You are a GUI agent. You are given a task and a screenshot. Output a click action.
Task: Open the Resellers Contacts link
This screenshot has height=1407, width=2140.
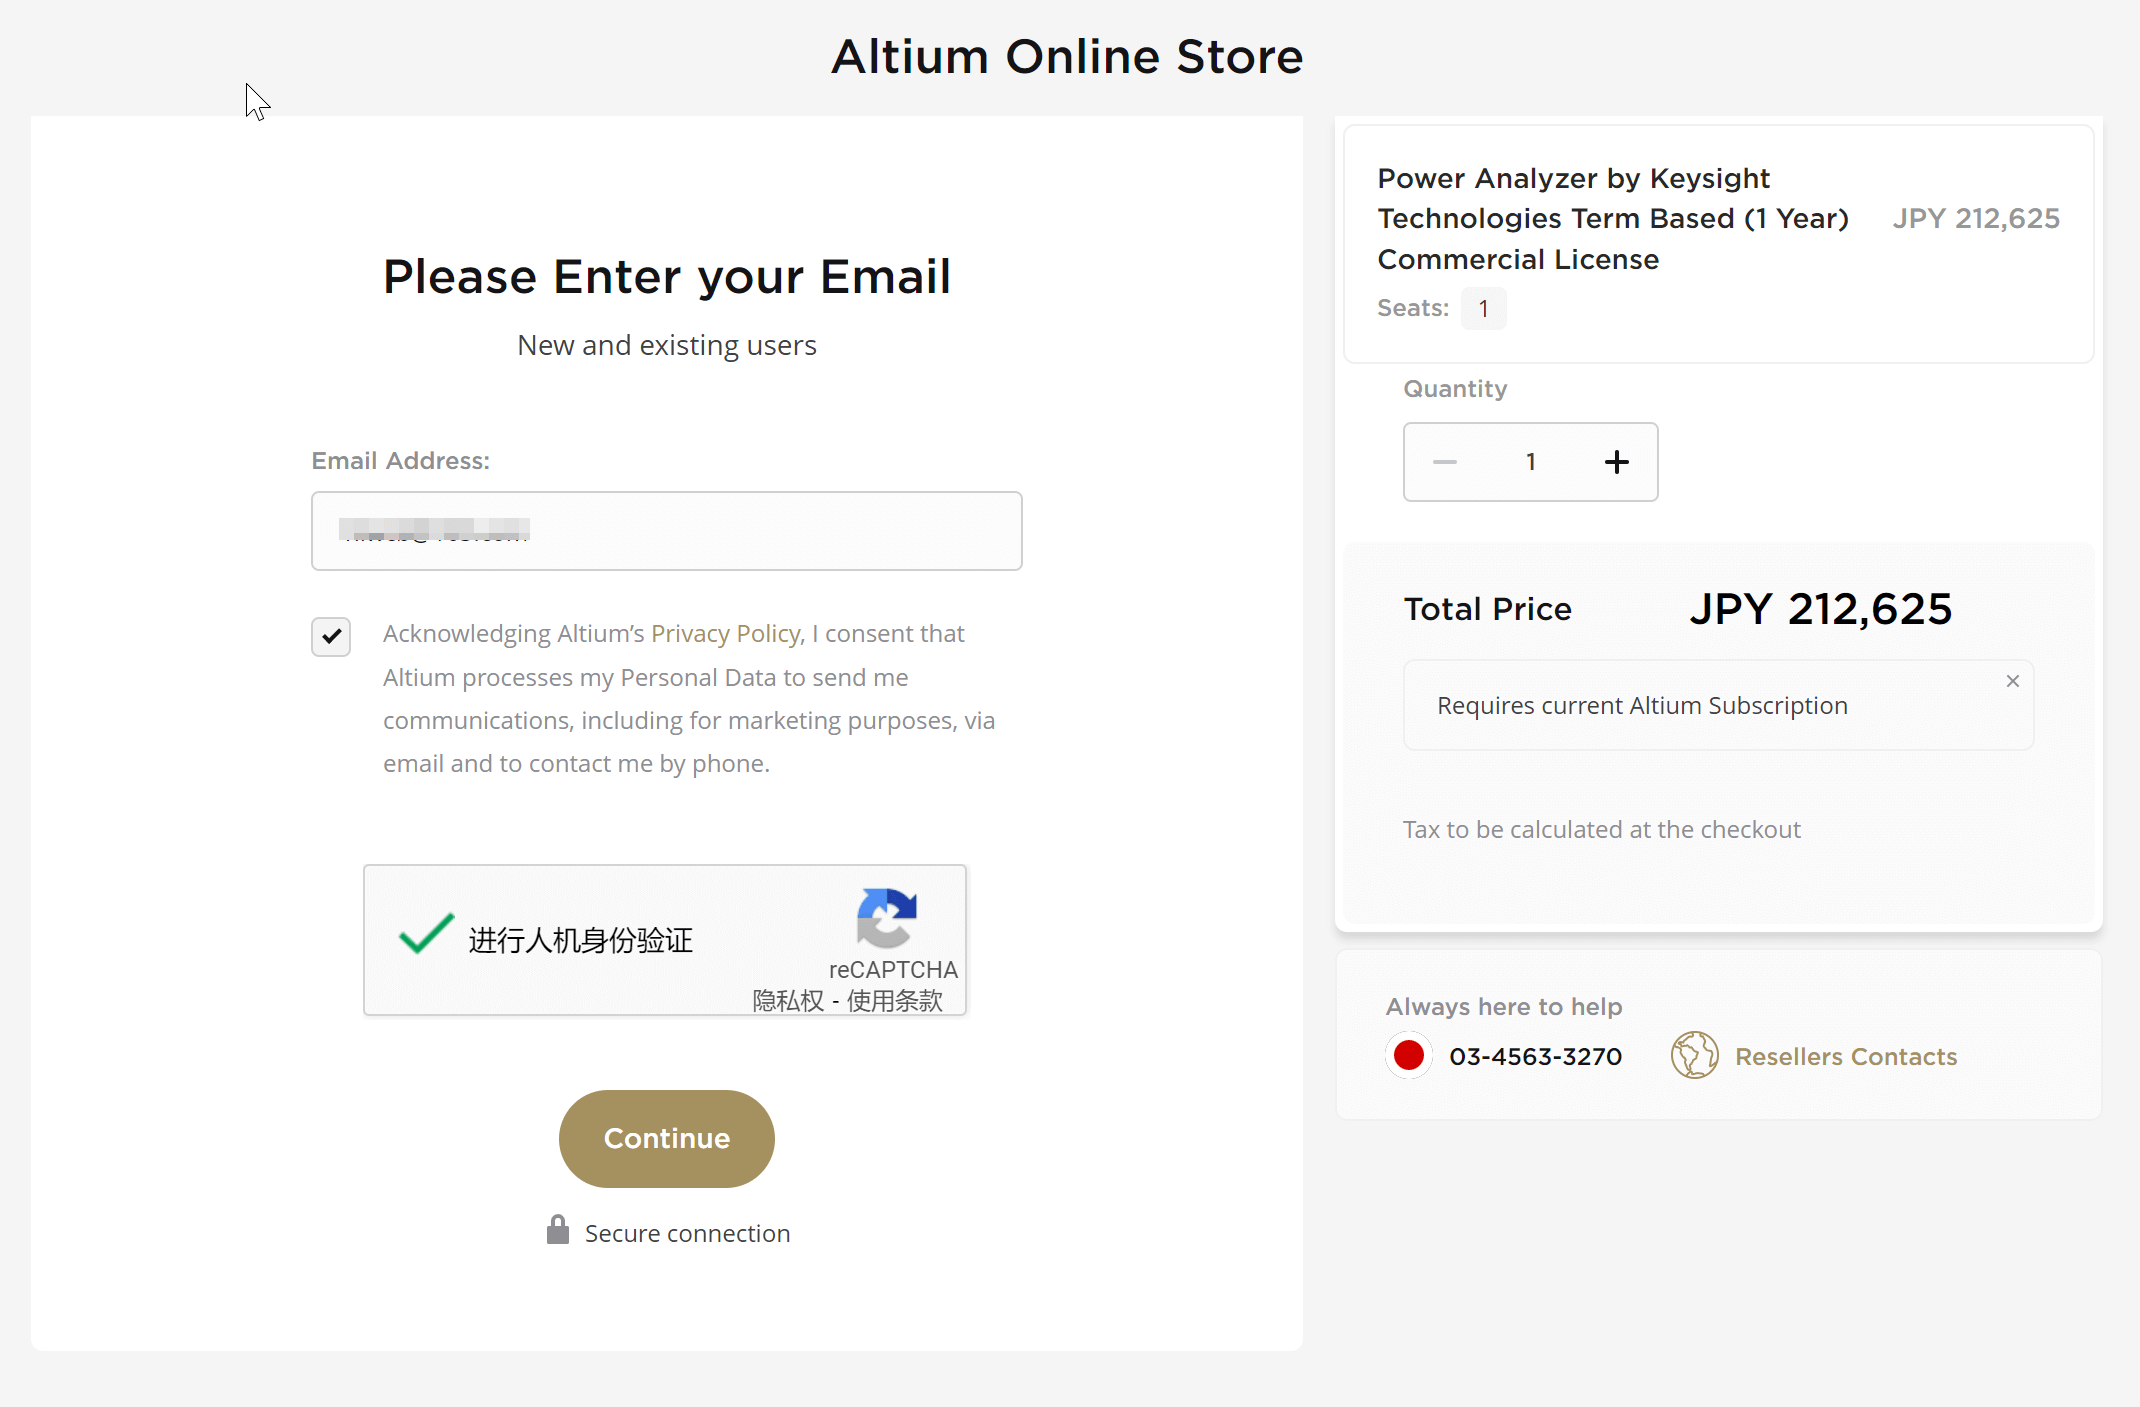[x=1846, y=1057]
